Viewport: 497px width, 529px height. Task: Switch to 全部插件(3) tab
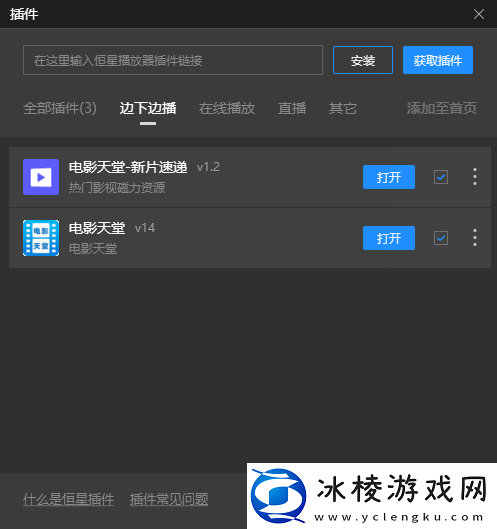(60, 108)
